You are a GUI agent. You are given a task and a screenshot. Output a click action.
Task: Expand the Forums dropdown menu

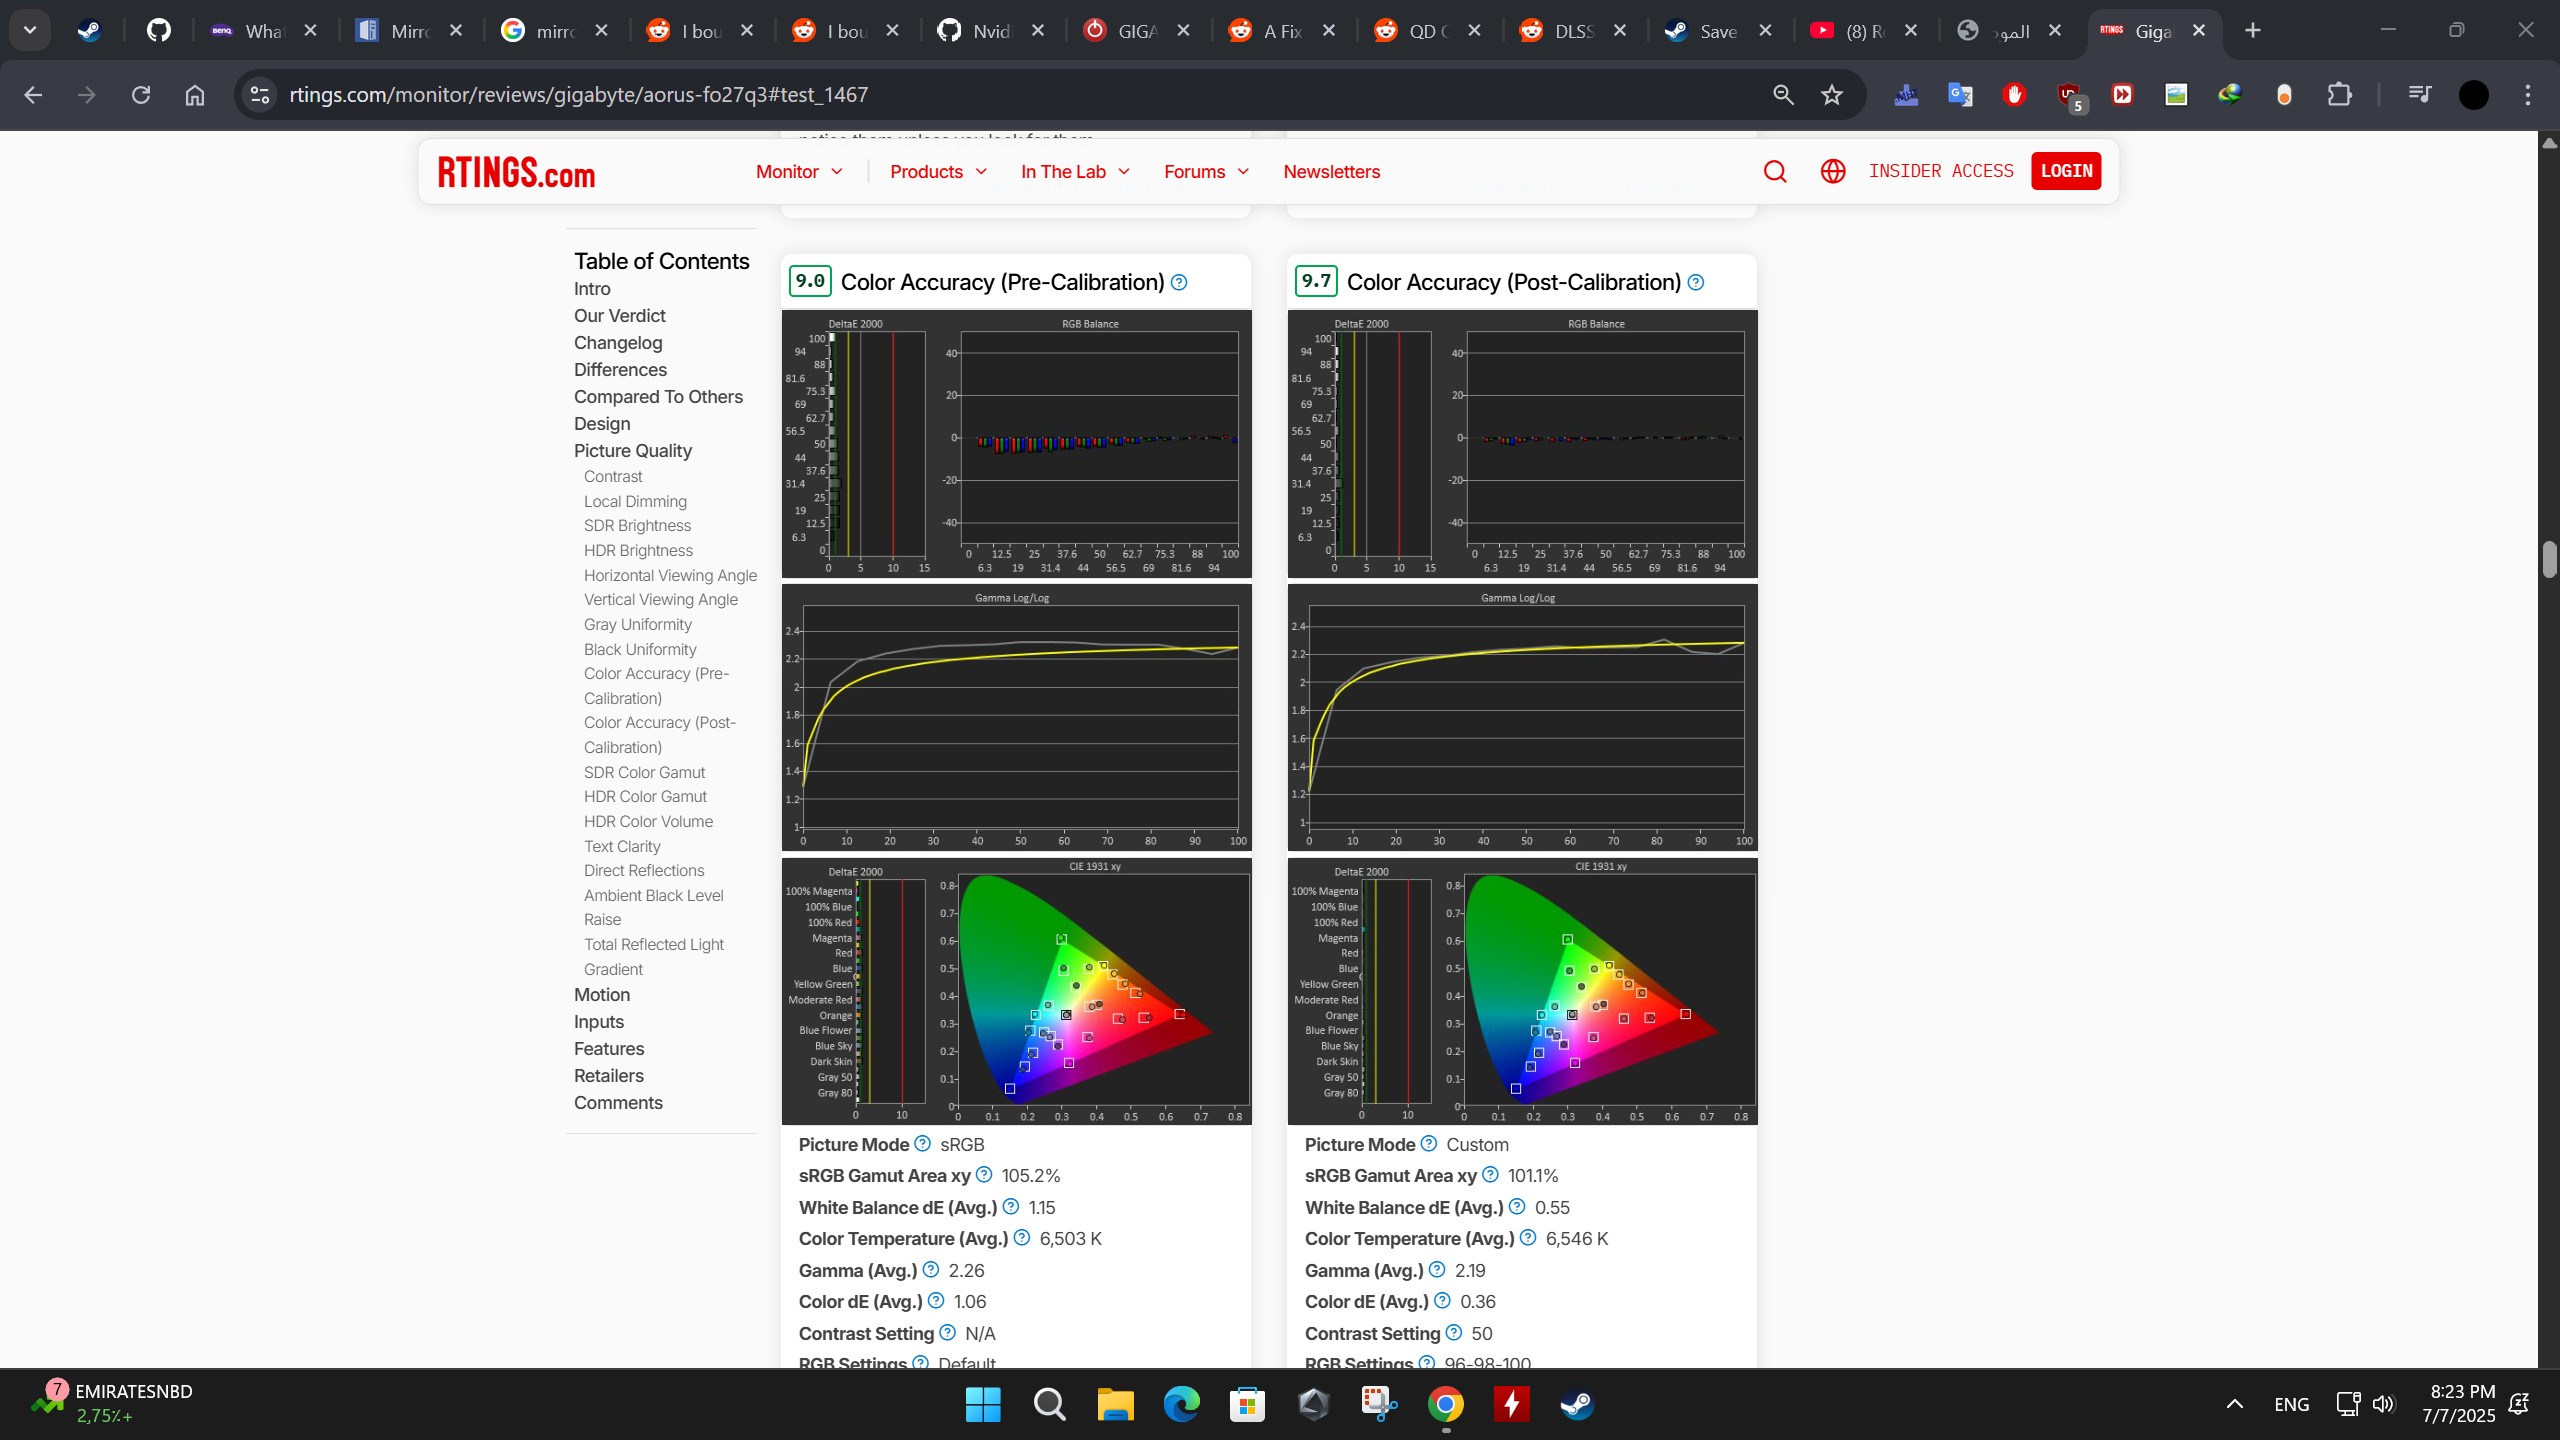point(1207,172)
